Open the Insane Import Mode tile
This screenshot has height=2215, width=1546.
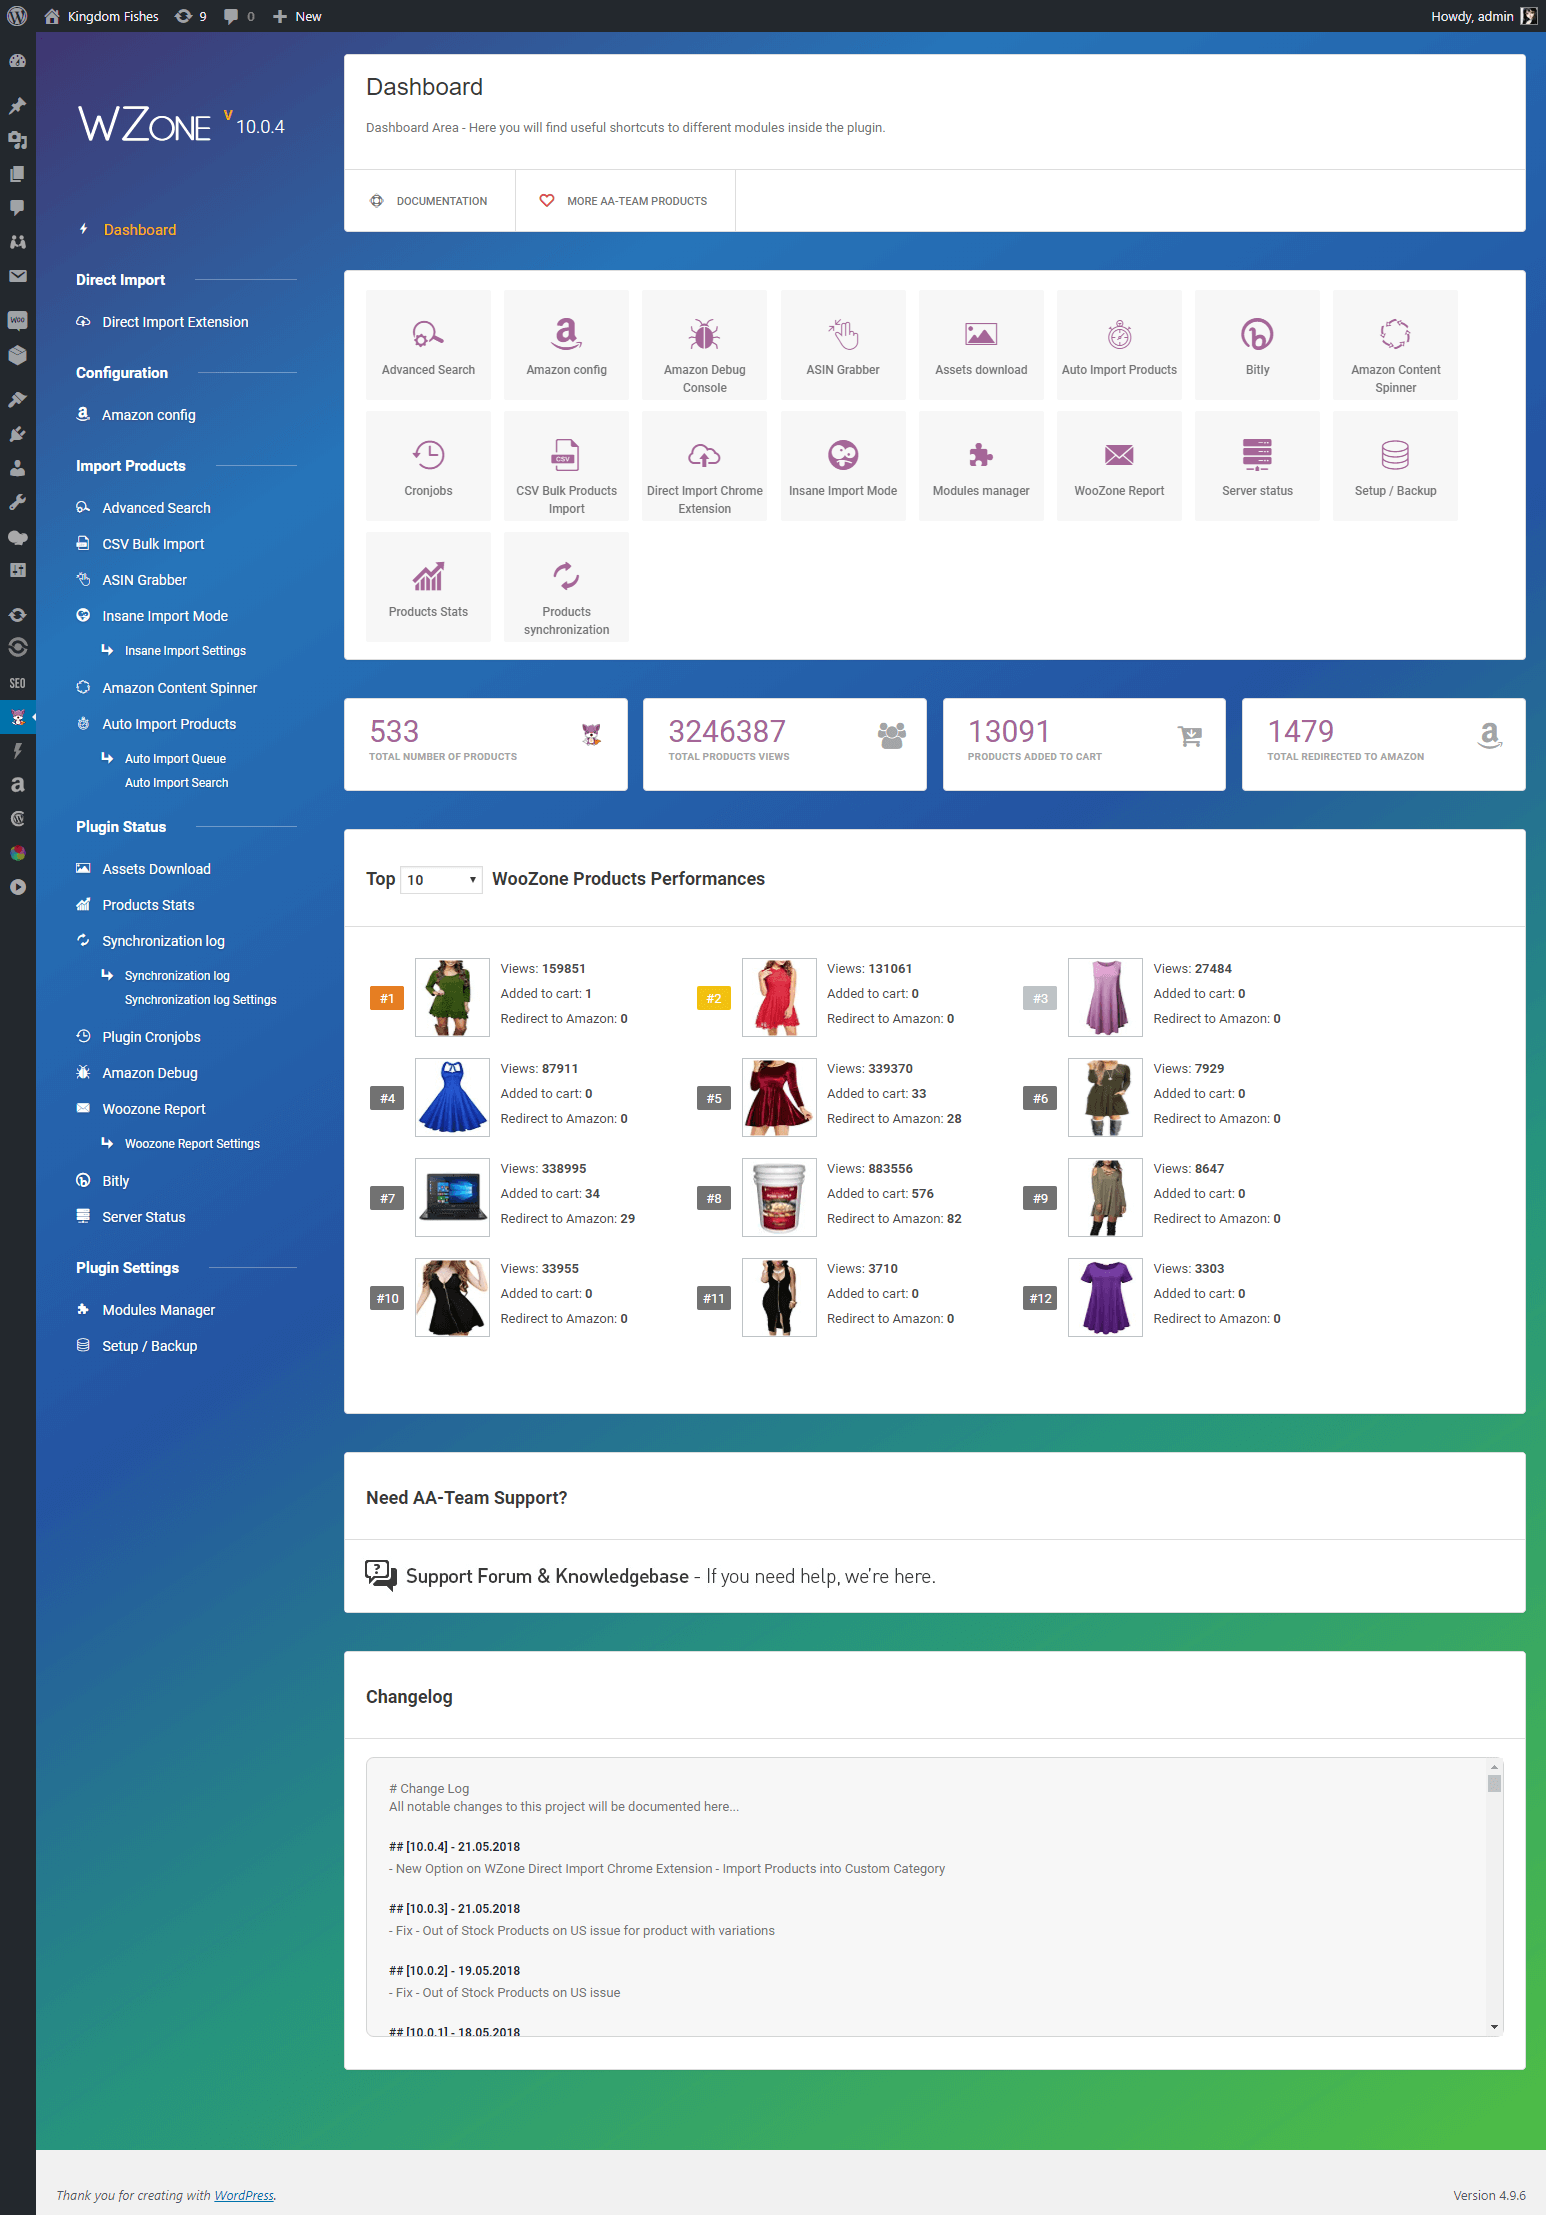point(843,466)
